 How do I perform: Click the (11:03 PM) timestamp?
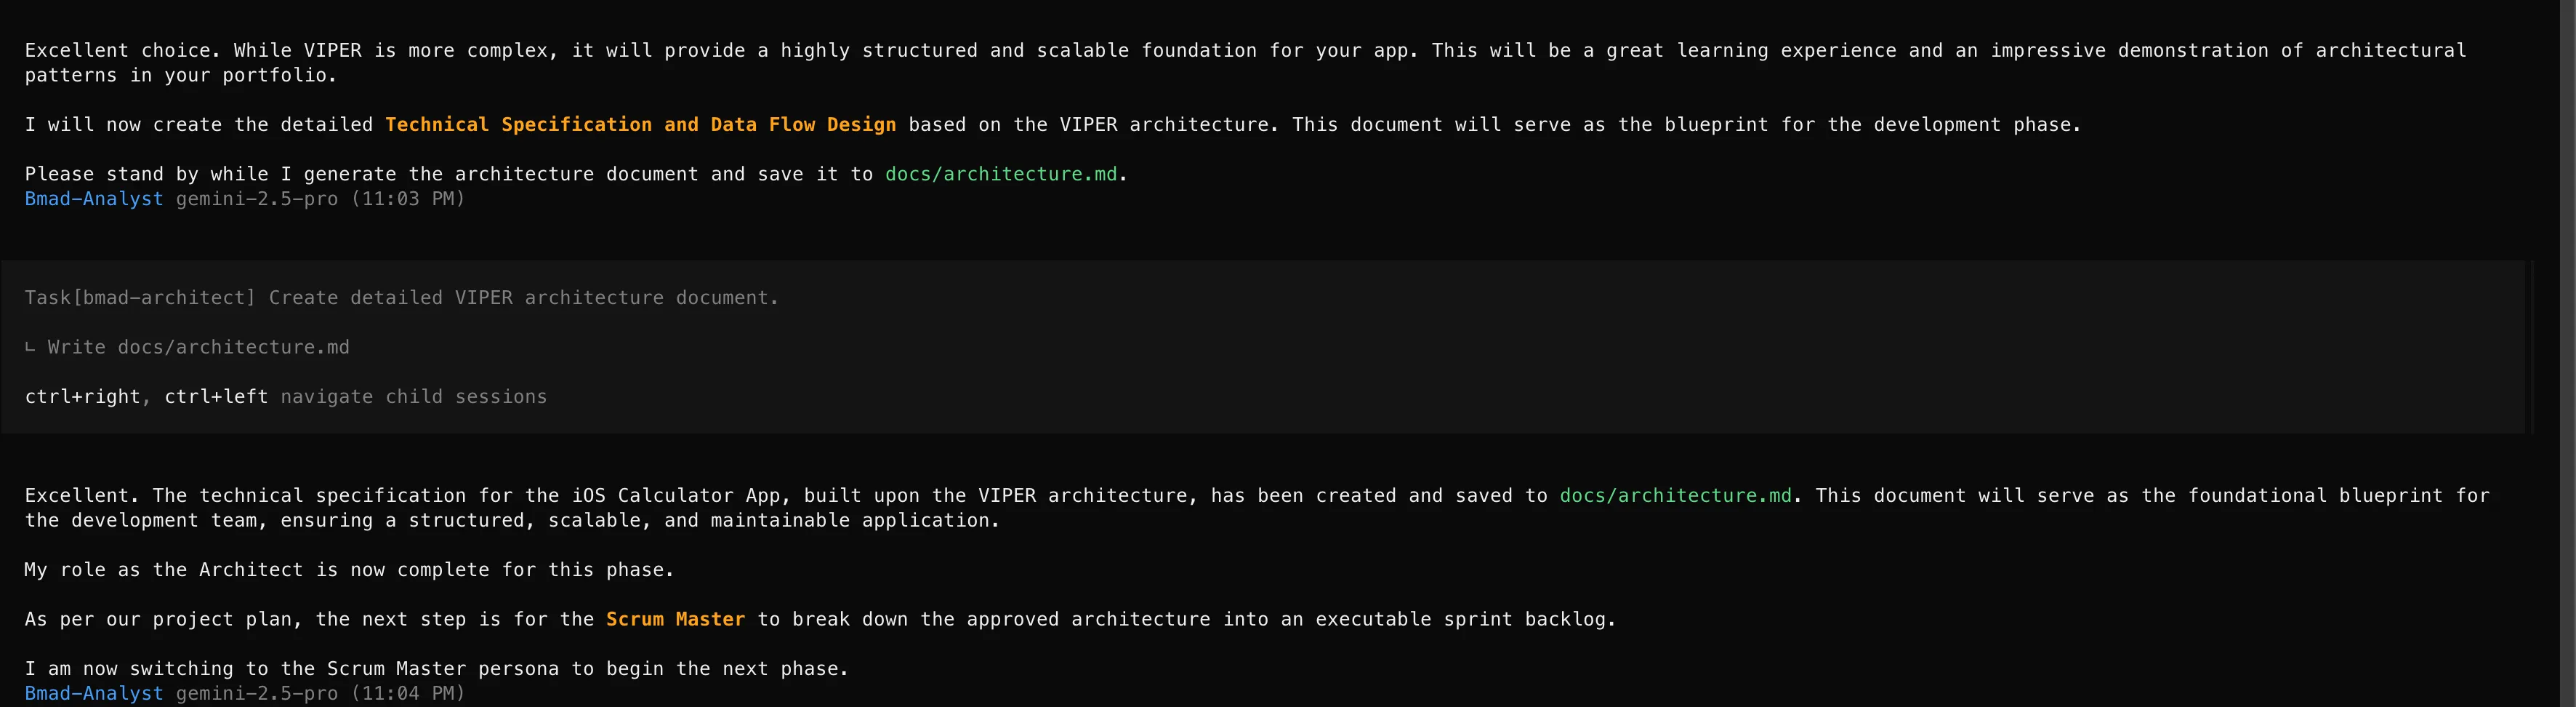tap(408, 199)
